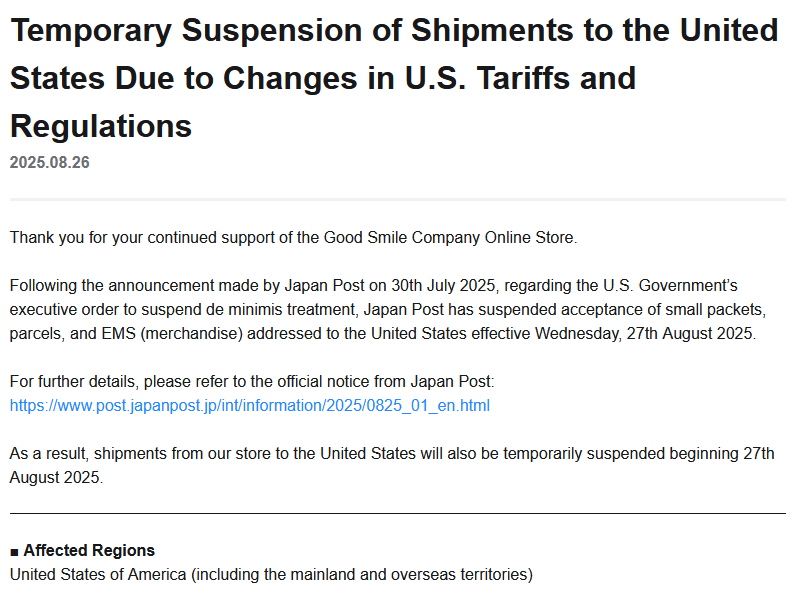Click the 'United States of America' affected region line
Viewport: 796px width, 610px height.
271,574
